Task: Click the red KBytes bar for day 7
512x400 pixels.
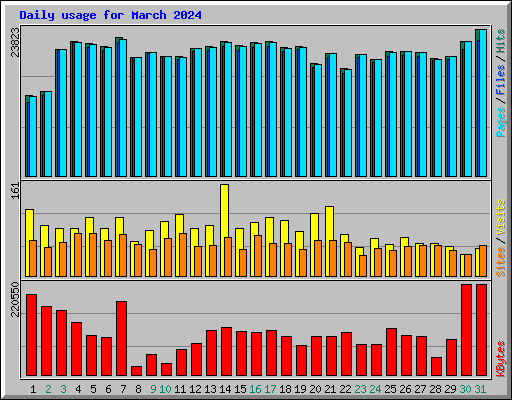Action: tap(121, 339)
